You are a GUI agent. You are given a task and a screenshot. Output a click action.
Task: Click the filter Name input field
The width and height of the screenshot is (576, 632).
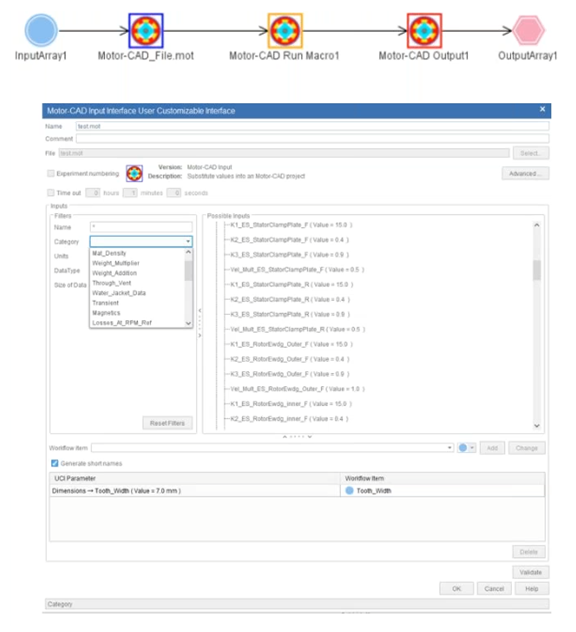click(141, 227)
